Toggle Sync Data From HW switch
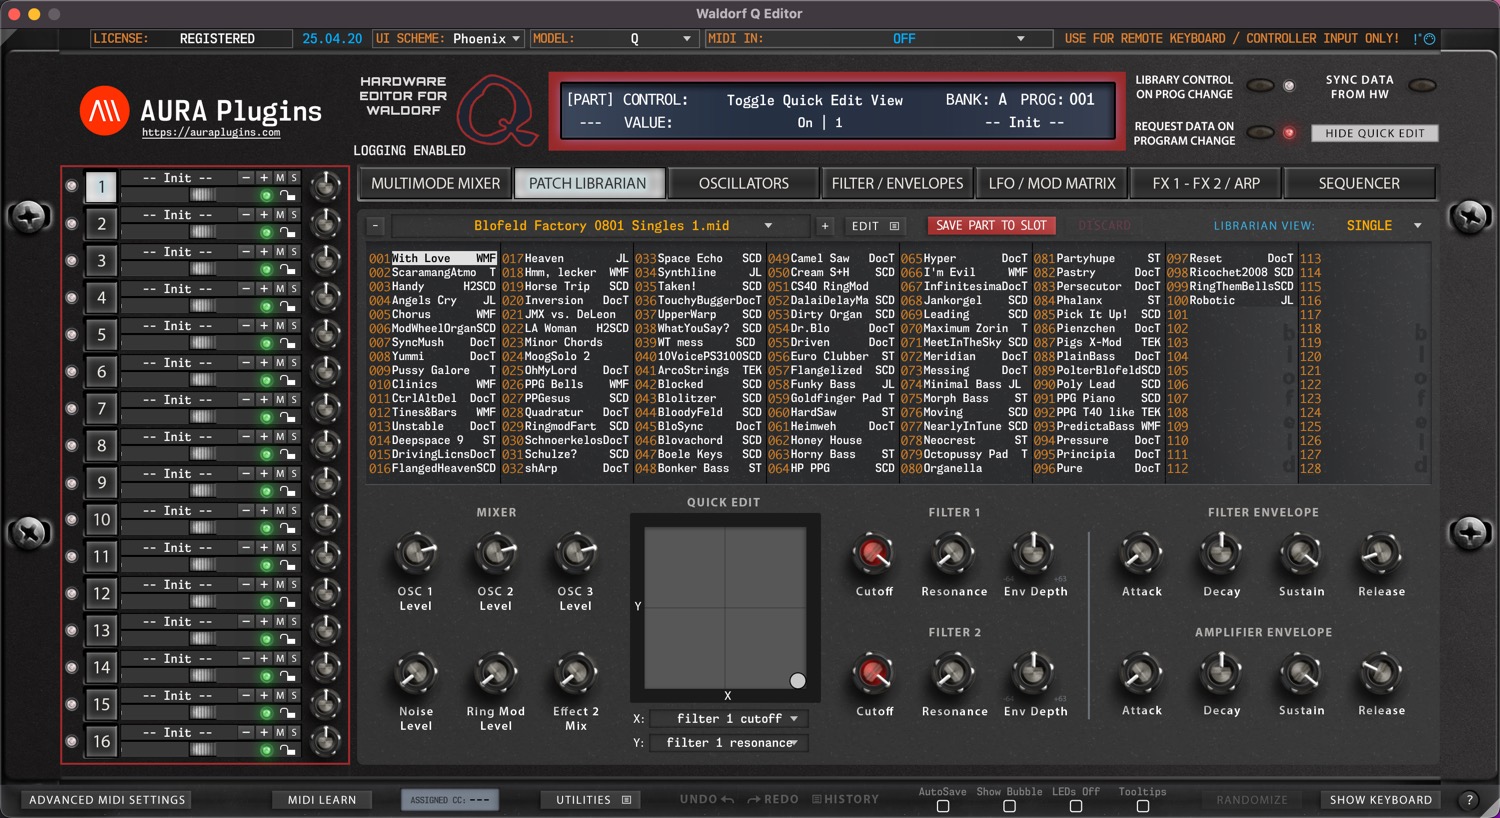This screenshot has width=1500, height=818. click(x=1422, y=86)
